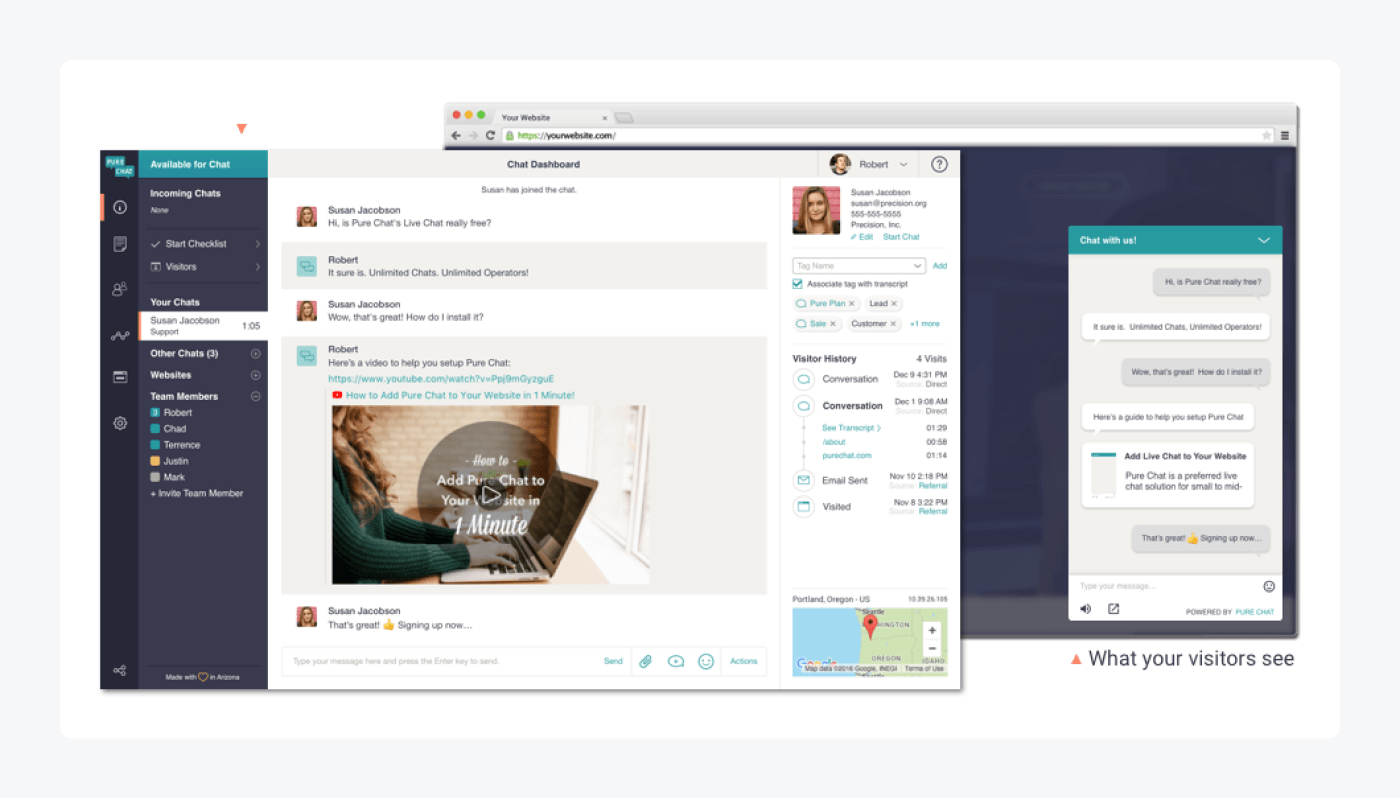Click the share icon at sidebar bottom
This screenshot has width=1400, height=798.
click(120, 670)
